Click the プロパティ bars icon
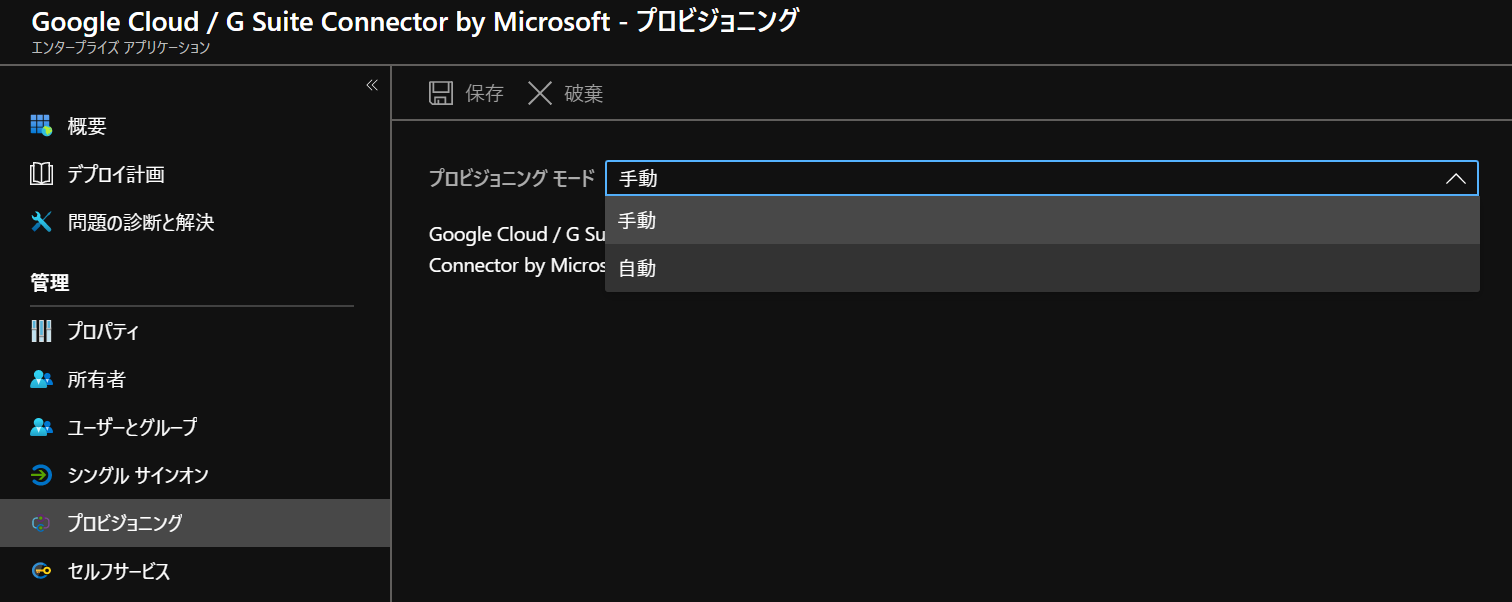Viewport: 1512px width, 602px height. click(41, 331)
